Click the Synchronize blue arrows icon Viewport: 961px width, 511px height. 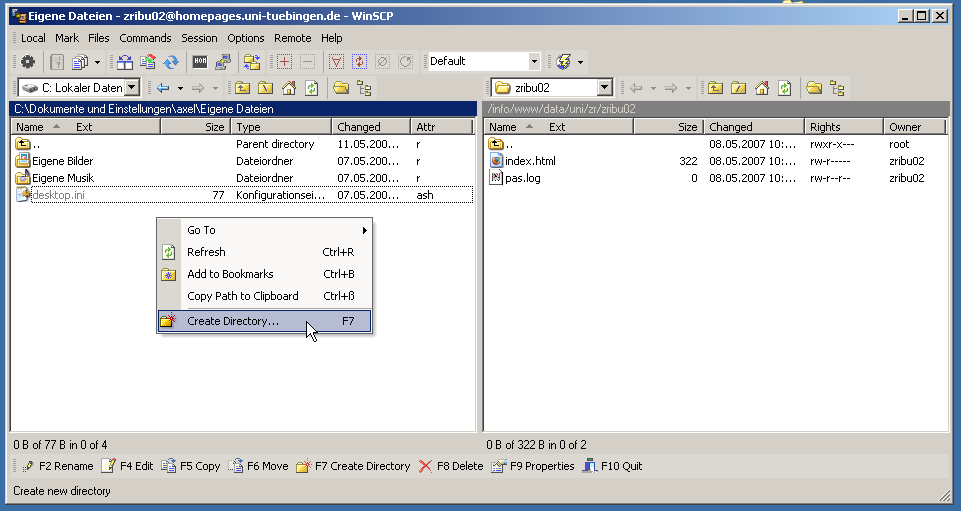click(171, 61)
